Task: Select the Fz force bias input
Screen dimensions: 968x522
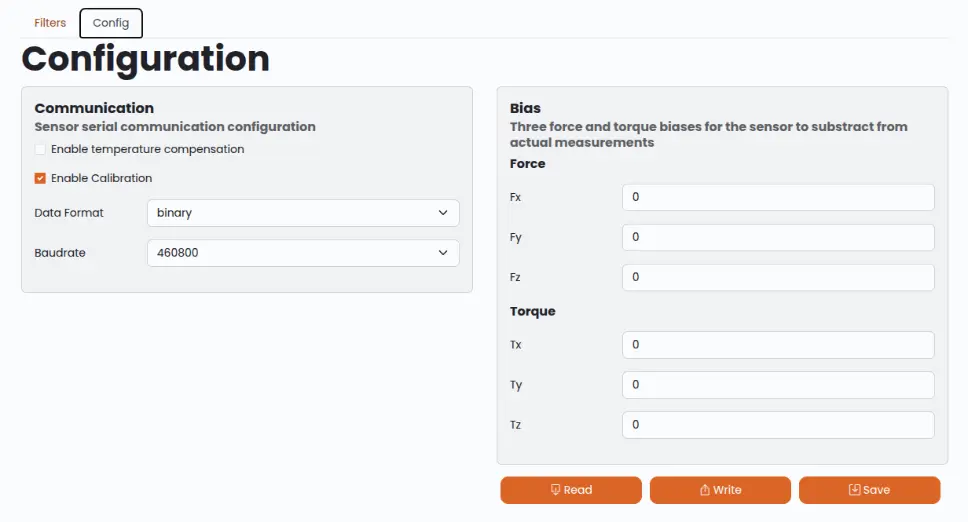Action: point(778,278)
